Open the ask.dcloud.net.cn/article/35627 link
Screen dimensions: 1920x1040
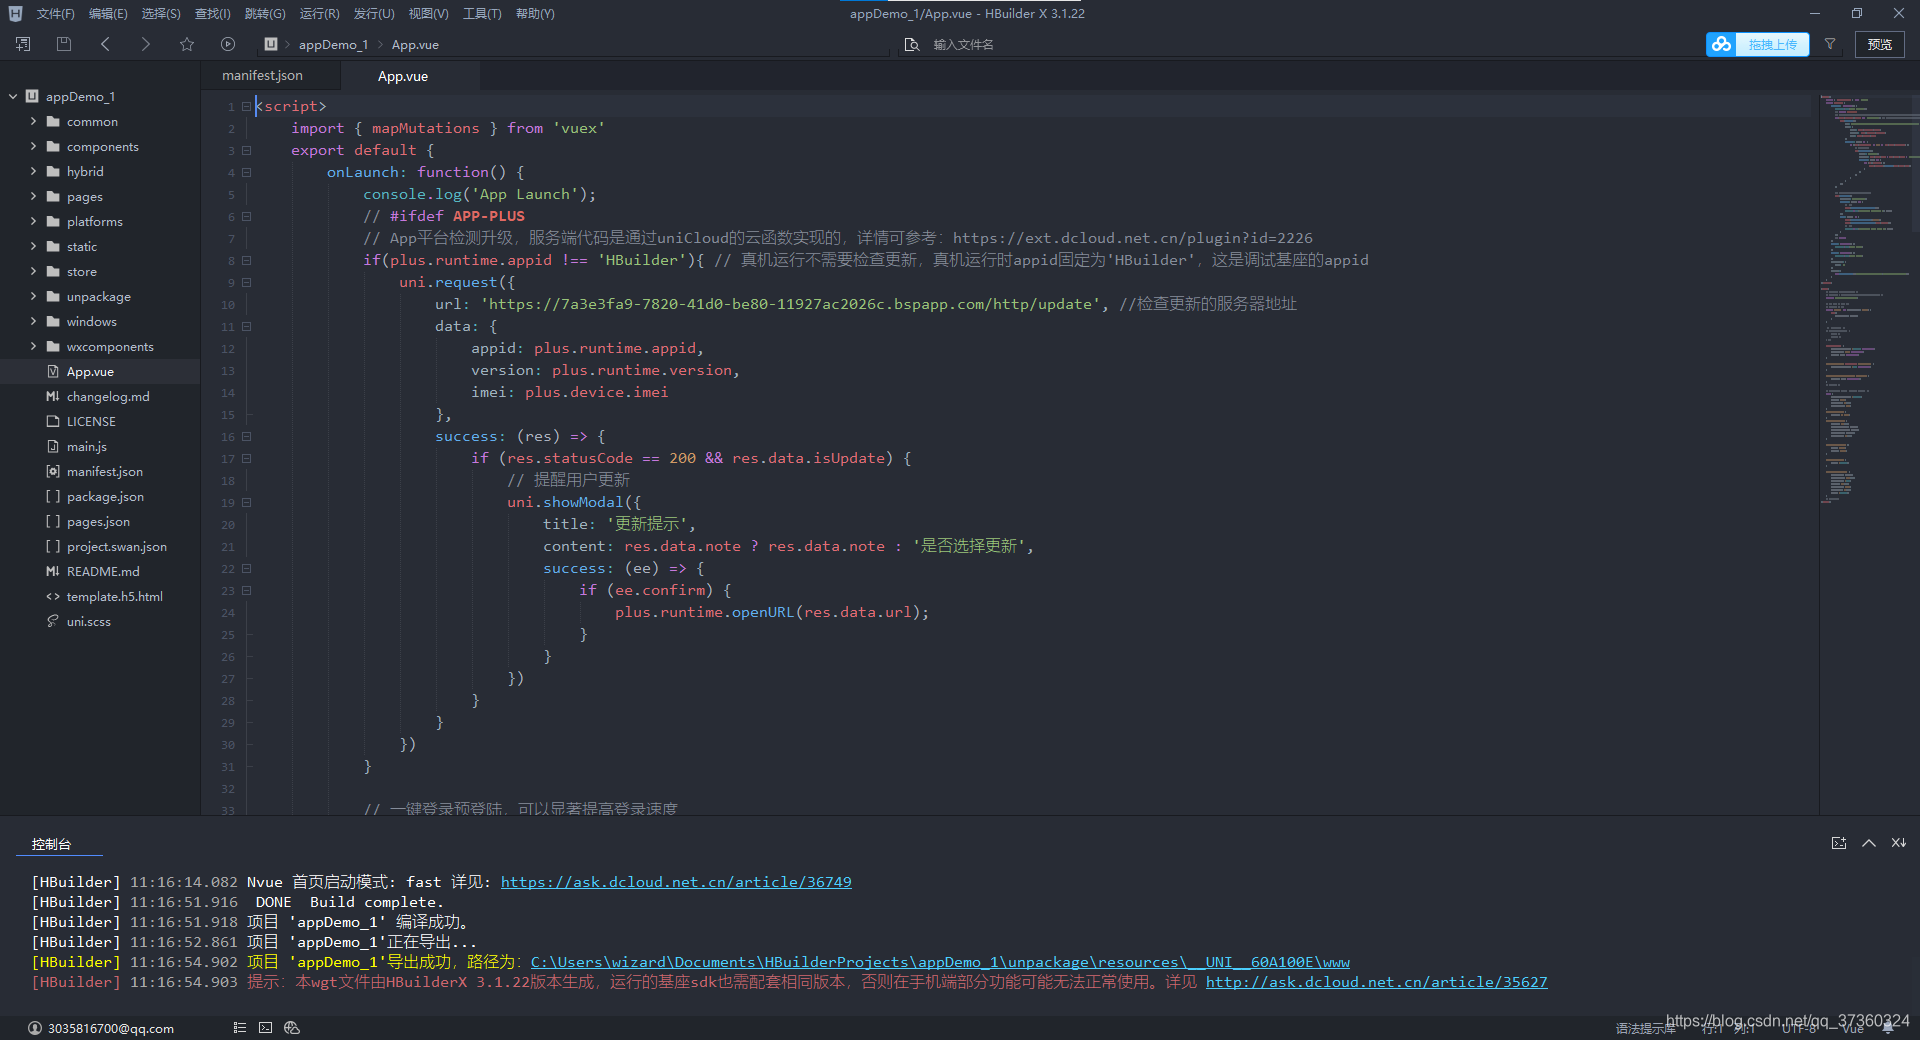click(x=1376, y=982)
